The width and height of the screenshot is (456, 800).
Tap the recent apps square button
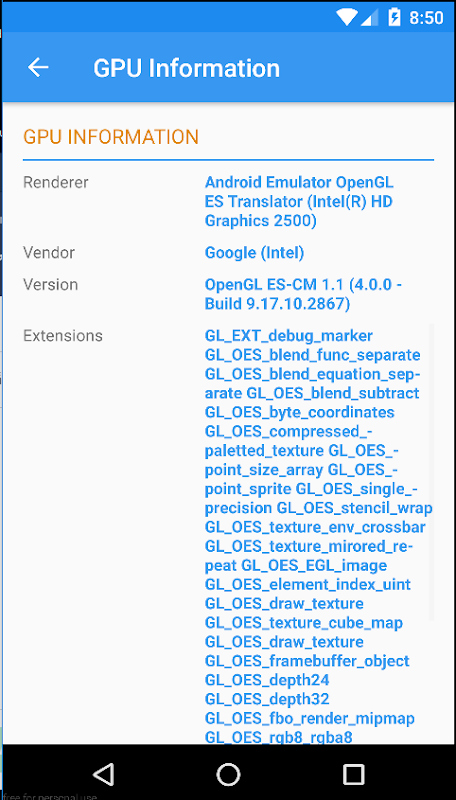tap(353, 774)
